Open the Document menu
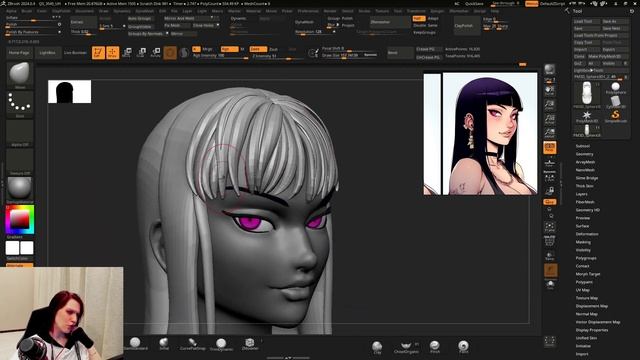This screenshot has width=640, height=360. tap(84, 11)
